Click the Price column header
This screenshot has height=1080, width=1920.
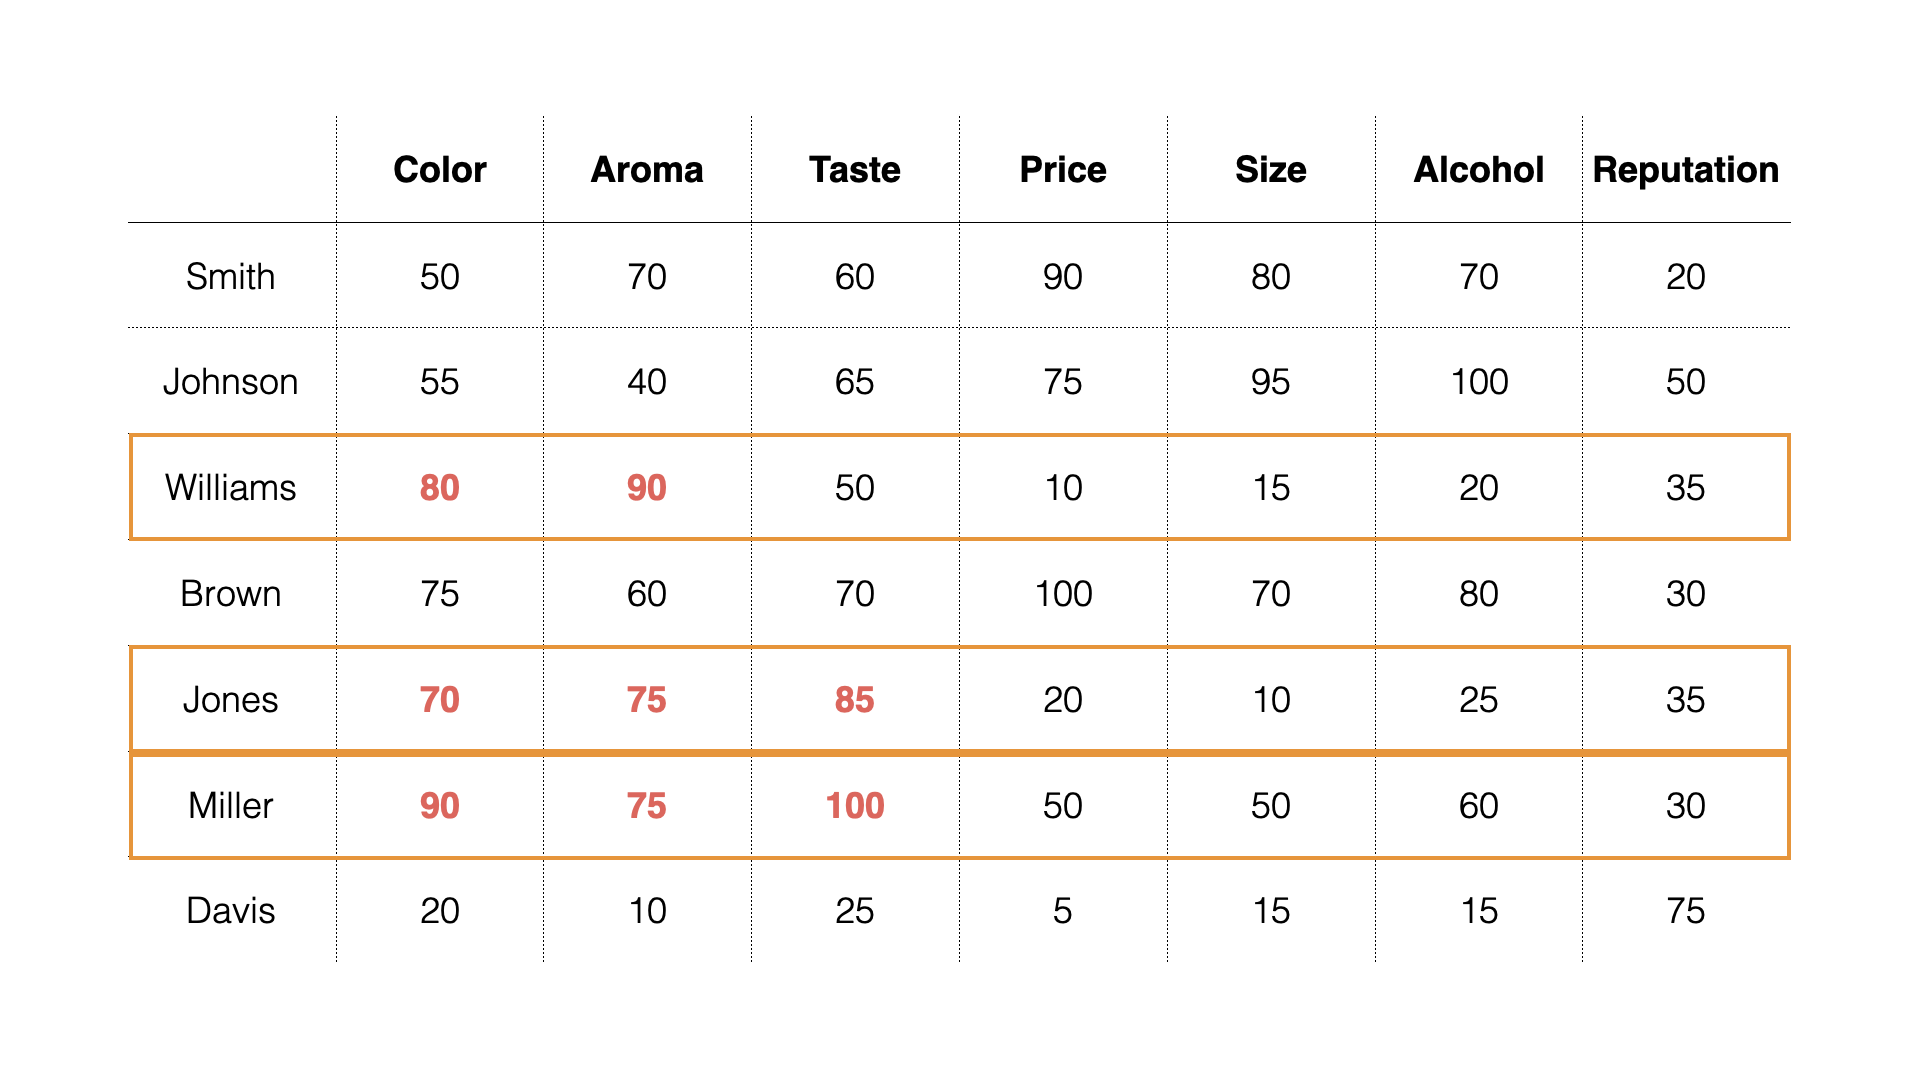1063,170
